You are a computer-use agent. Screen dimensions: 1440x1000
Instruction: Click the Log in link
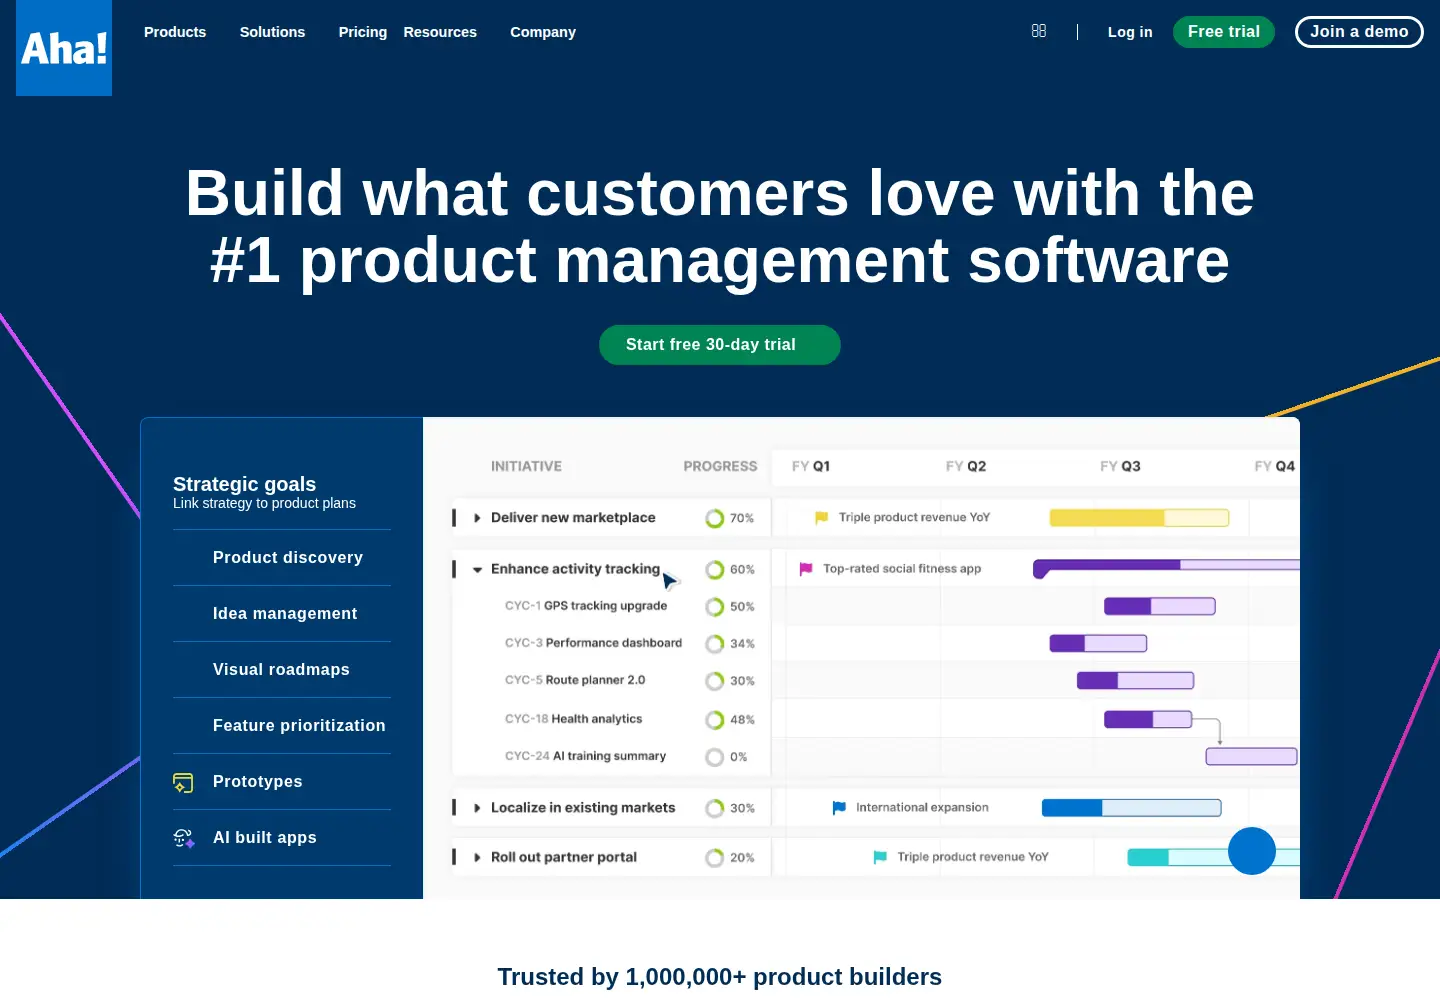[x=1130, y=32]
